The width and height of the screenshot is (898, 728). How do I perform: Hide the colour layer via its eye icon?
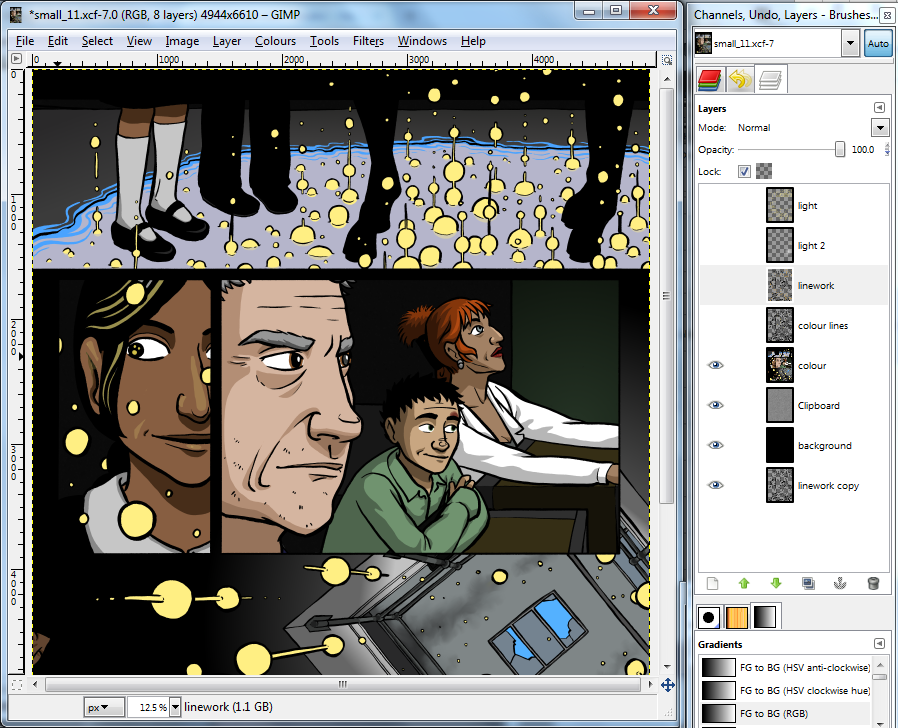(x=715, y=365)
